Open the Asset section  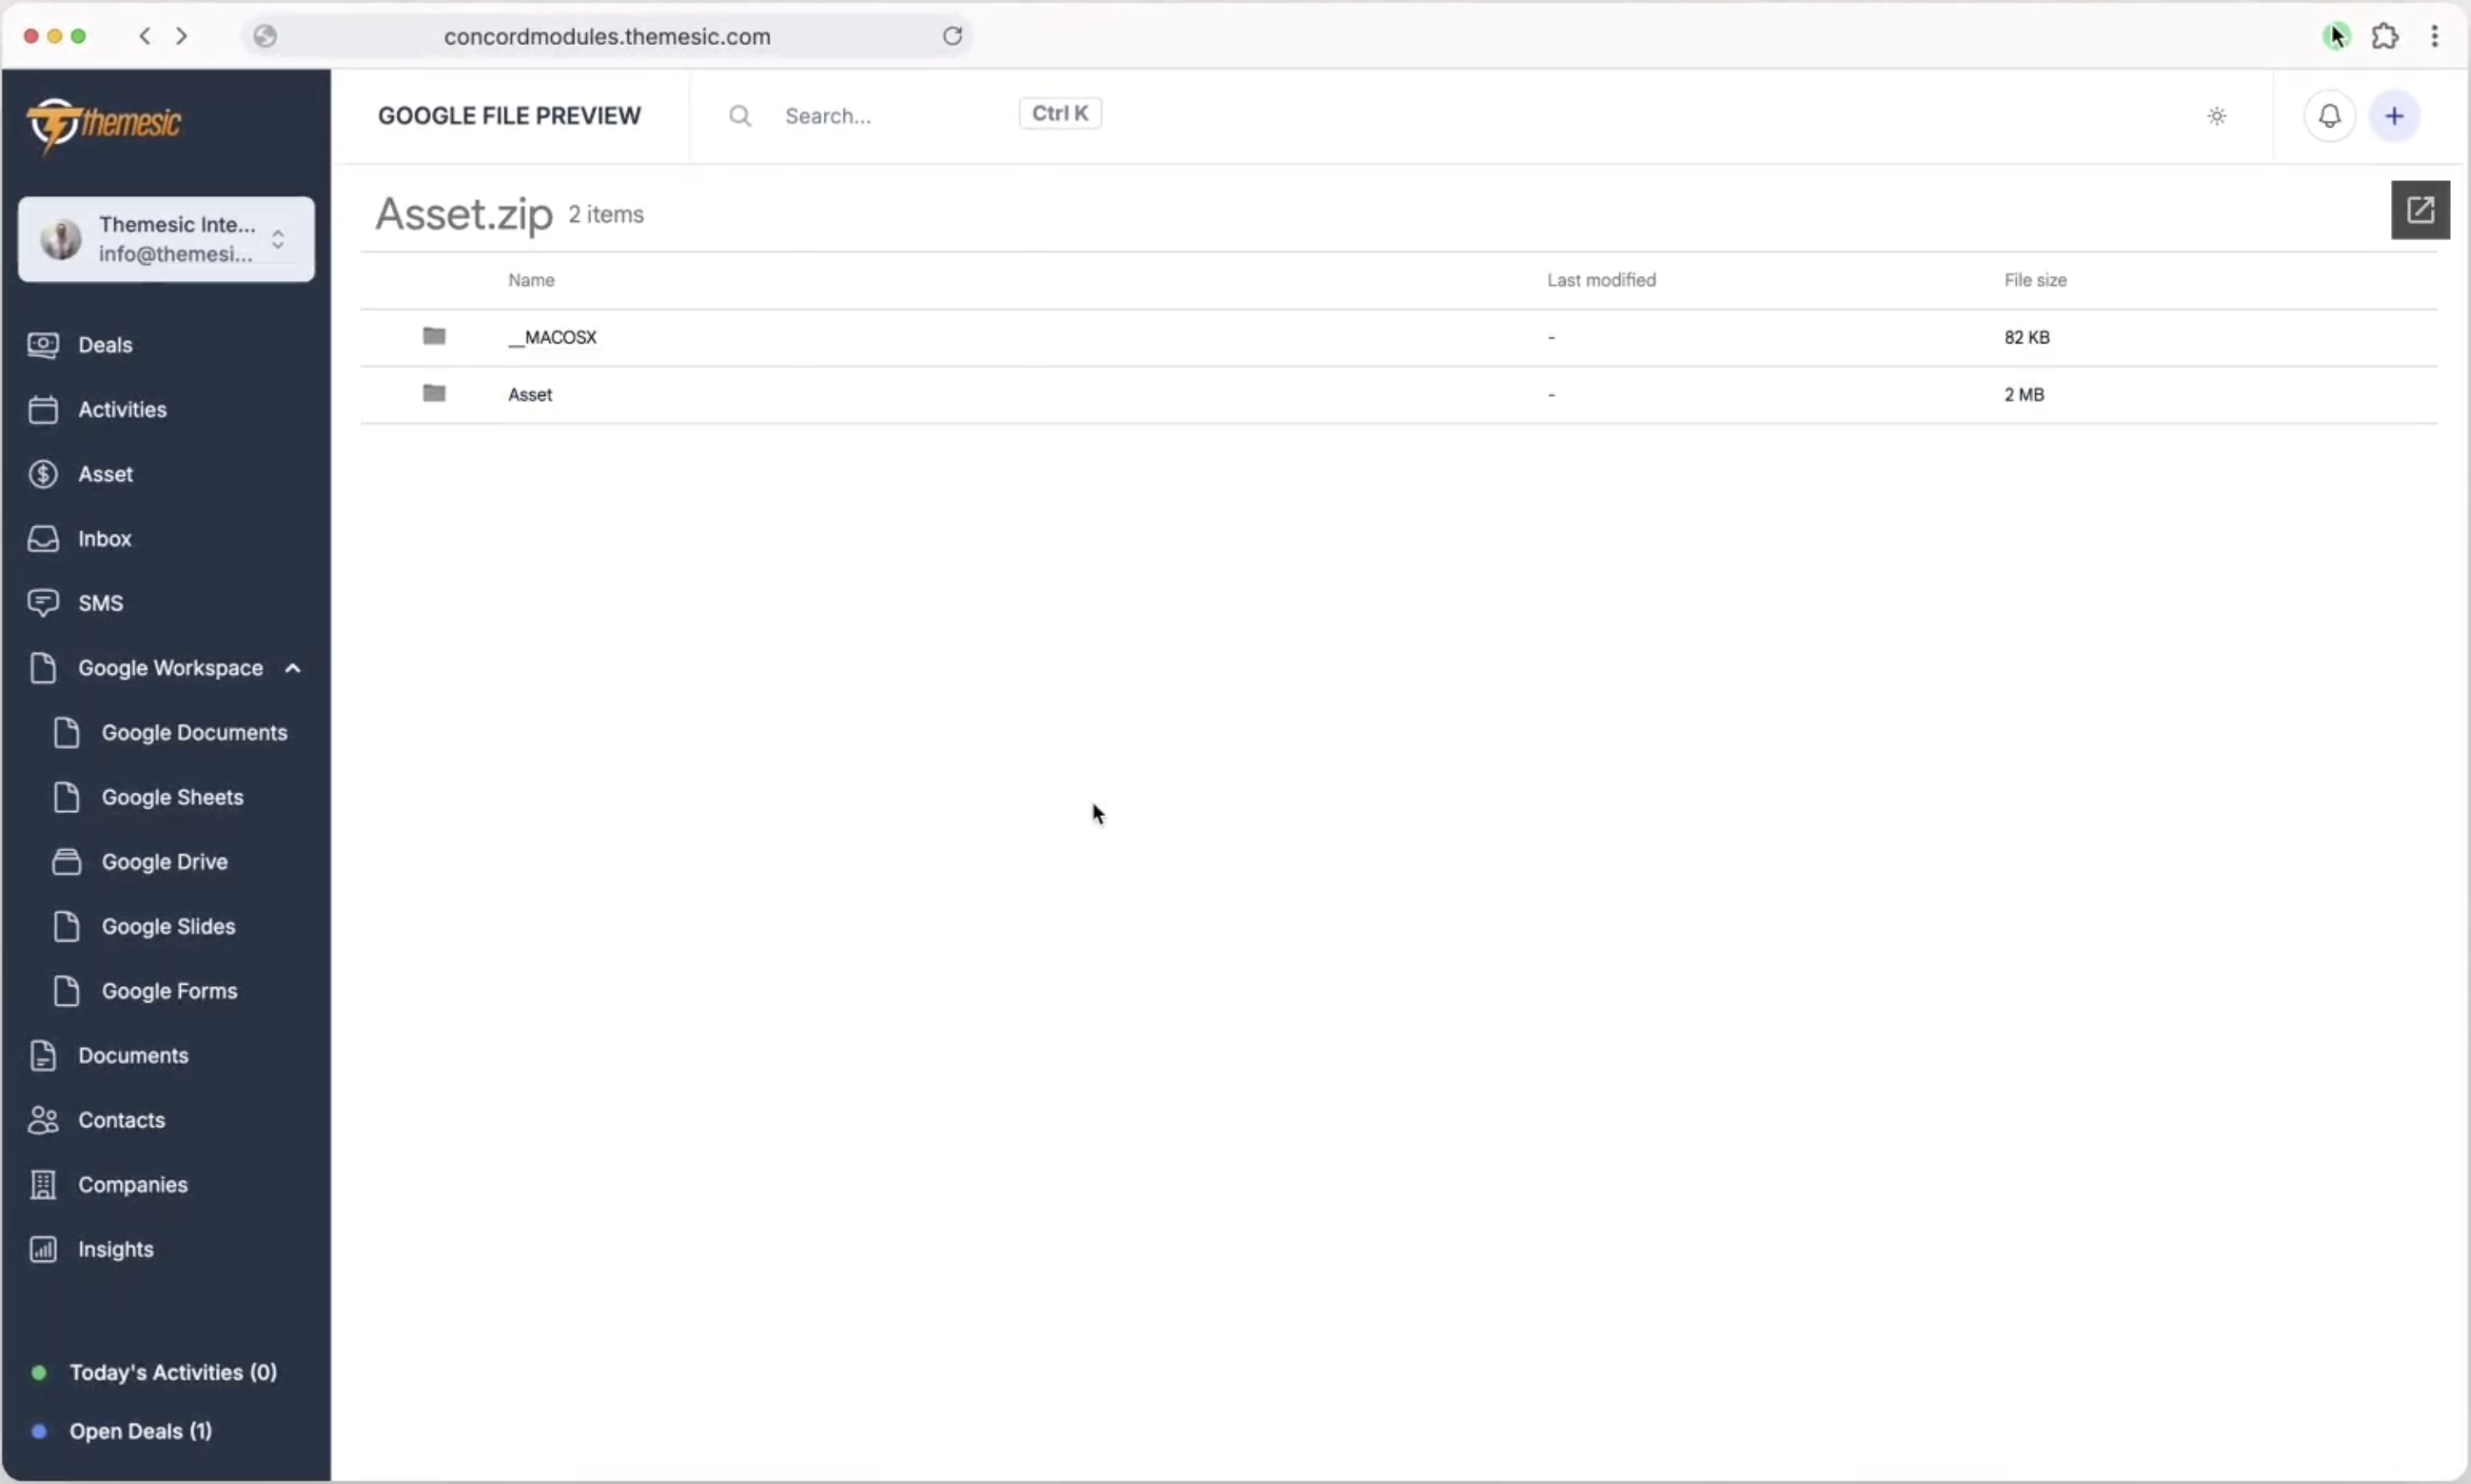(105, 473)
